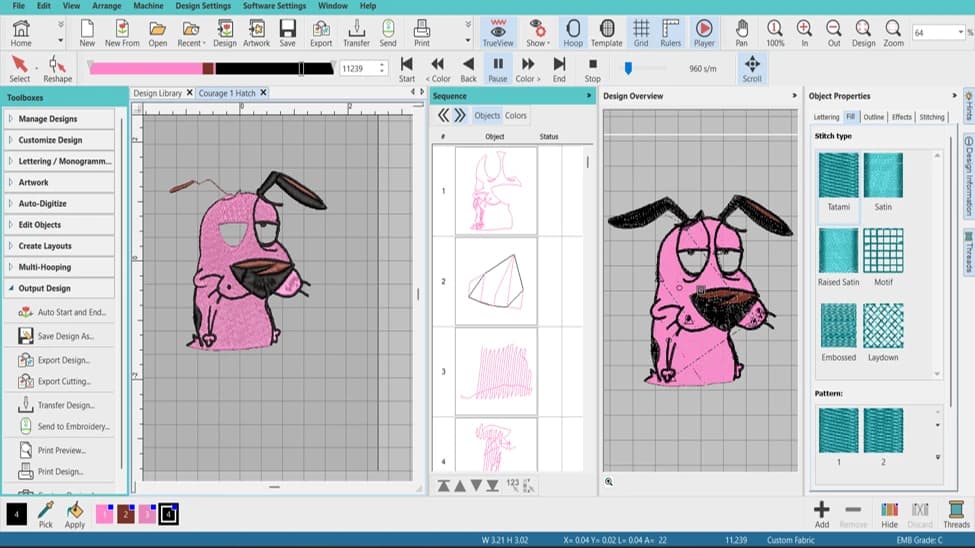Image resolution: width=975 pixels, height=548 pixels.
Task: Open the Arrange menu
Action: tap(106, 6)
